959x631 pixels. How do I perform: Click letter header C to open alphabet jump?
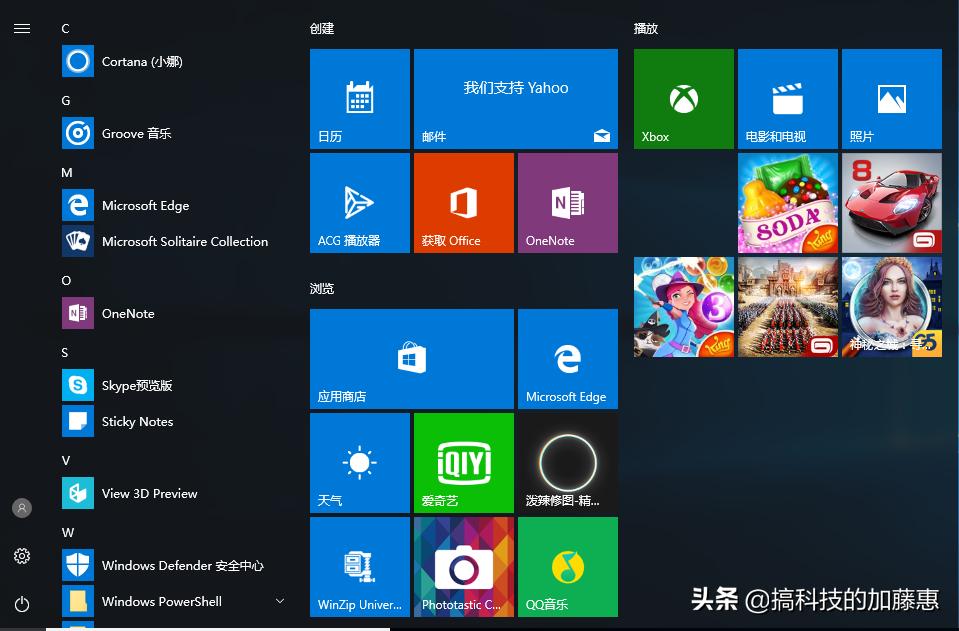(x=64, y=28)
